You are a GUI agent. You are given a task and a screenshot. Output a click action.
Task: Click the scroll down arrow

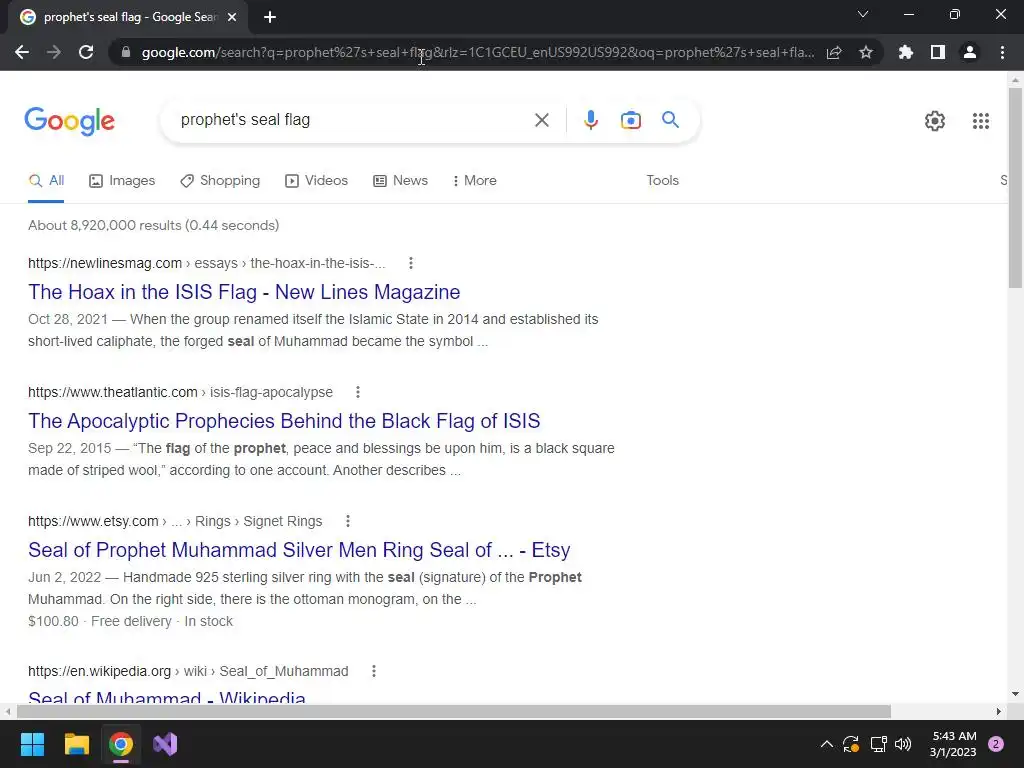click(x=1015, y=694)
